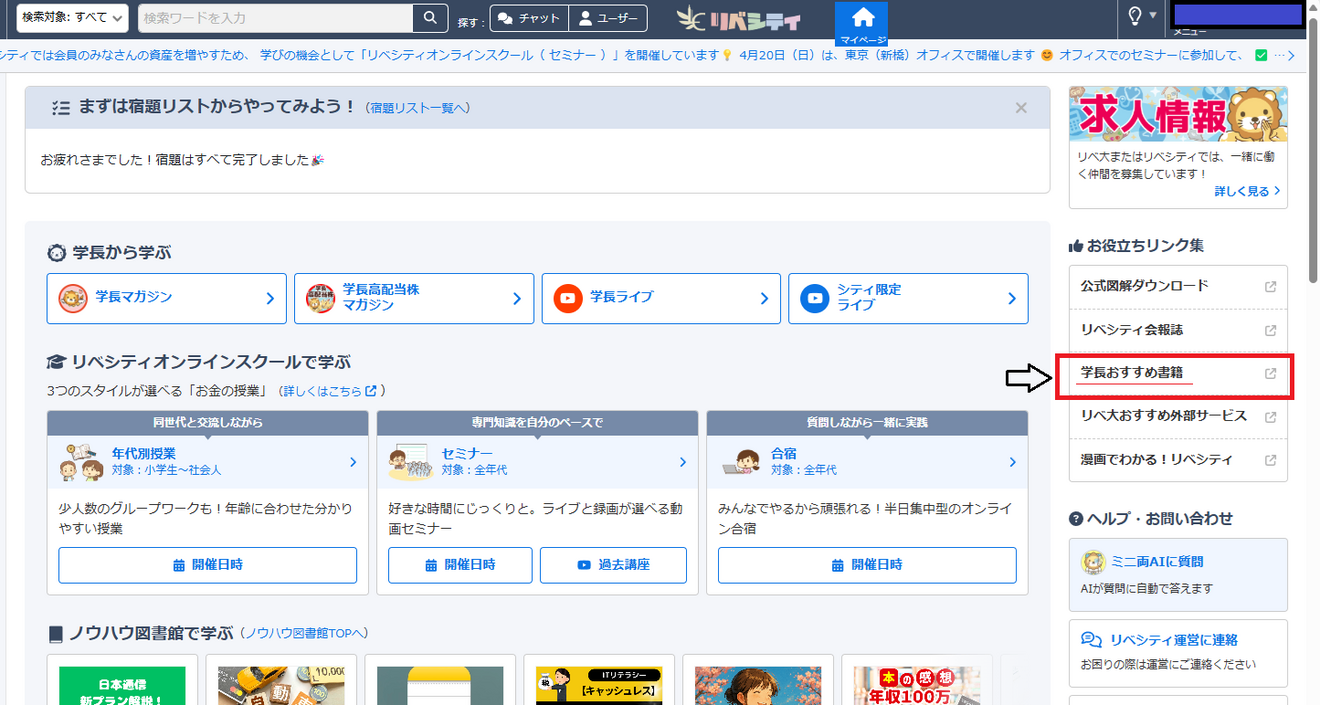This screenshot has width=1320, height=705.
Task: Open the 宿題リスト一覧へ link
Action: coord(417,108)
